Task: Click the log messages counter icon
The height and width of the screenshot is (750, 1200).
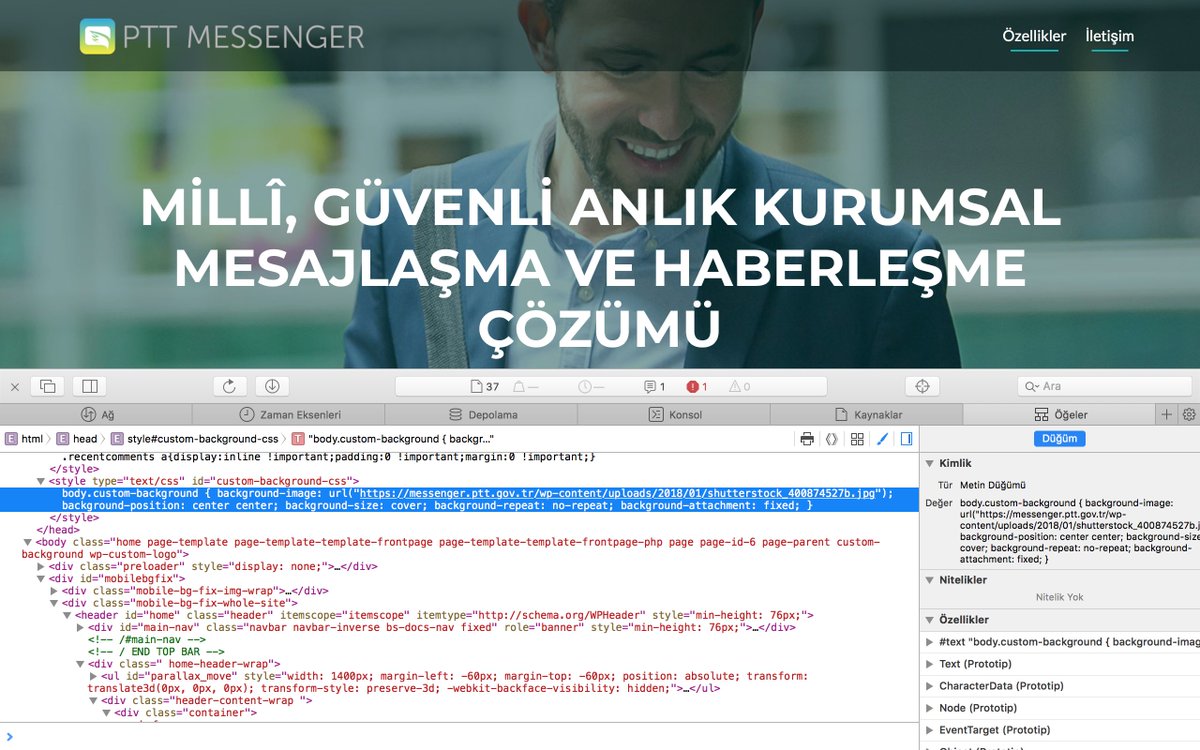Action: 655,386
